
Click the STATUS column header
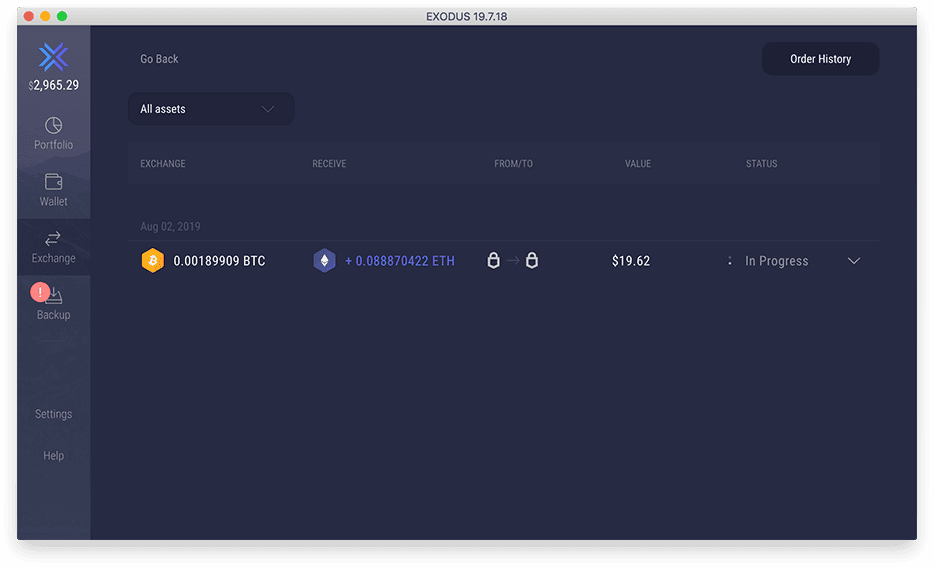click(762, 164)
